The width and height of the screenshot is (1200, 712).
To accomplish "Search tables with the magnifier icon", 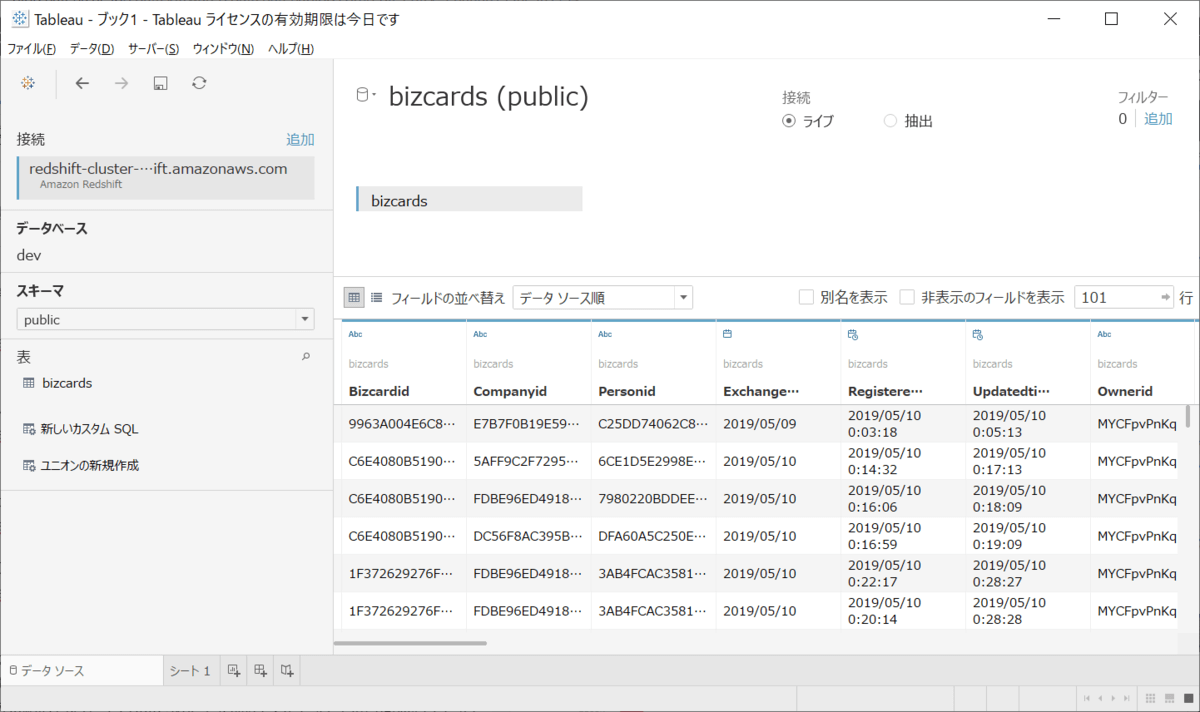I will coord(306,356).
